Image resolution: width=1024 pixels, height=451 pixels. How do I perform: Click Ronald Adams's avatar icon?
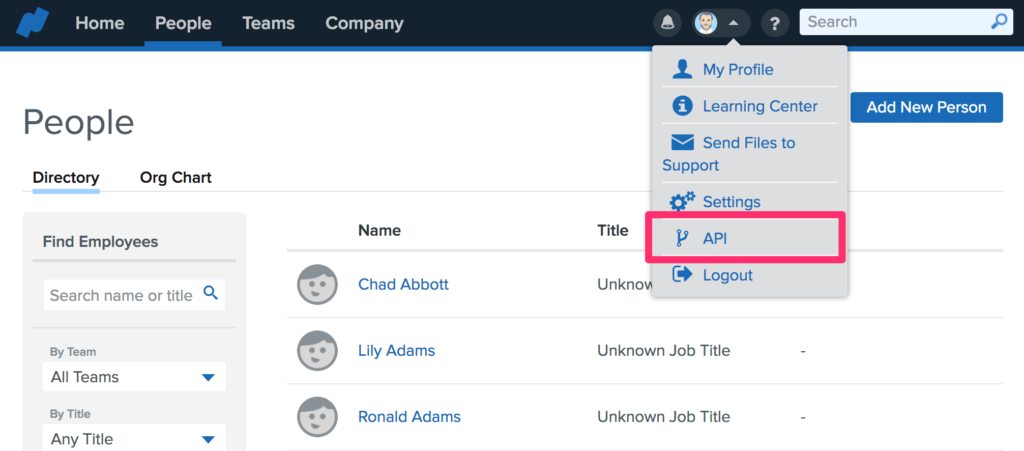click(317, 417)
